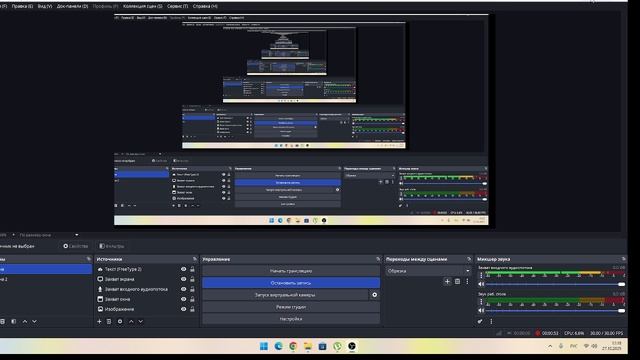Open three-dot menu for Звук раб. стола channel
Viewport: 640px width, 360px height.
pos(481,302)
